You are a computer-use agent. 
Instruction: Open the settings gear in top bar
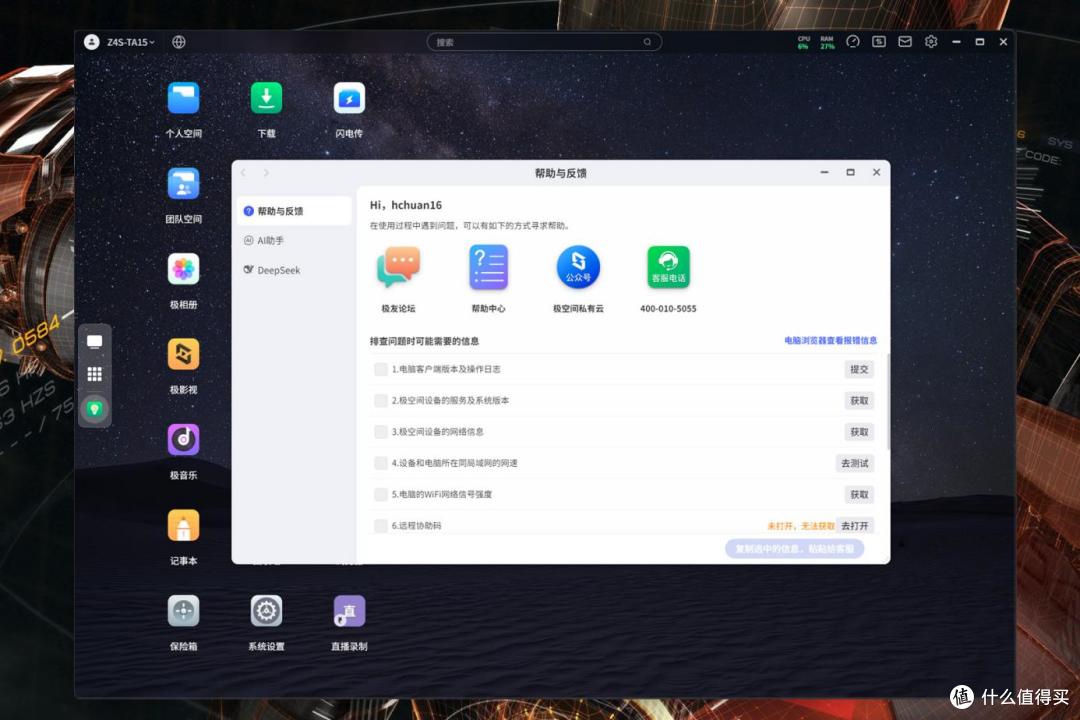(931, 42)
